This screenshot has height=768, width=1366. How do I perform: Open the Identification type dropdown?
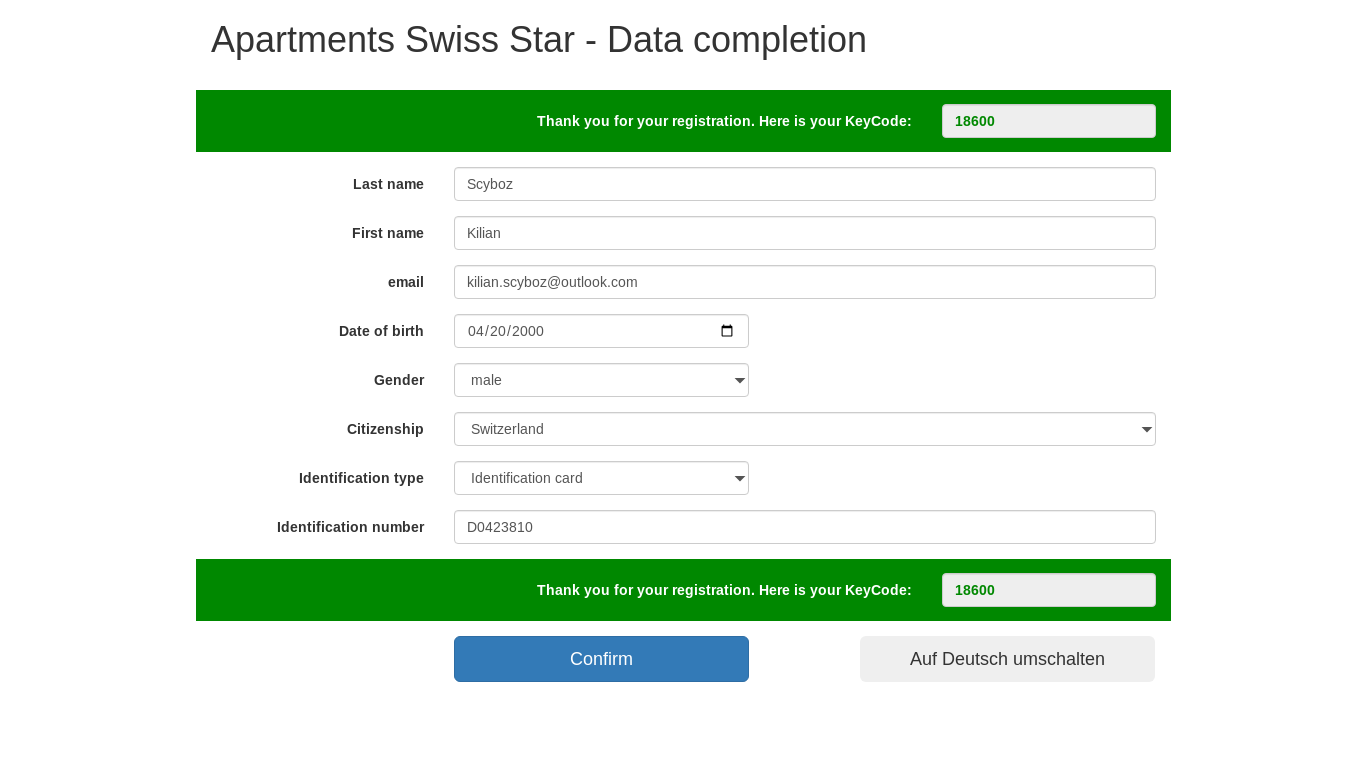(x=601, y=478)
